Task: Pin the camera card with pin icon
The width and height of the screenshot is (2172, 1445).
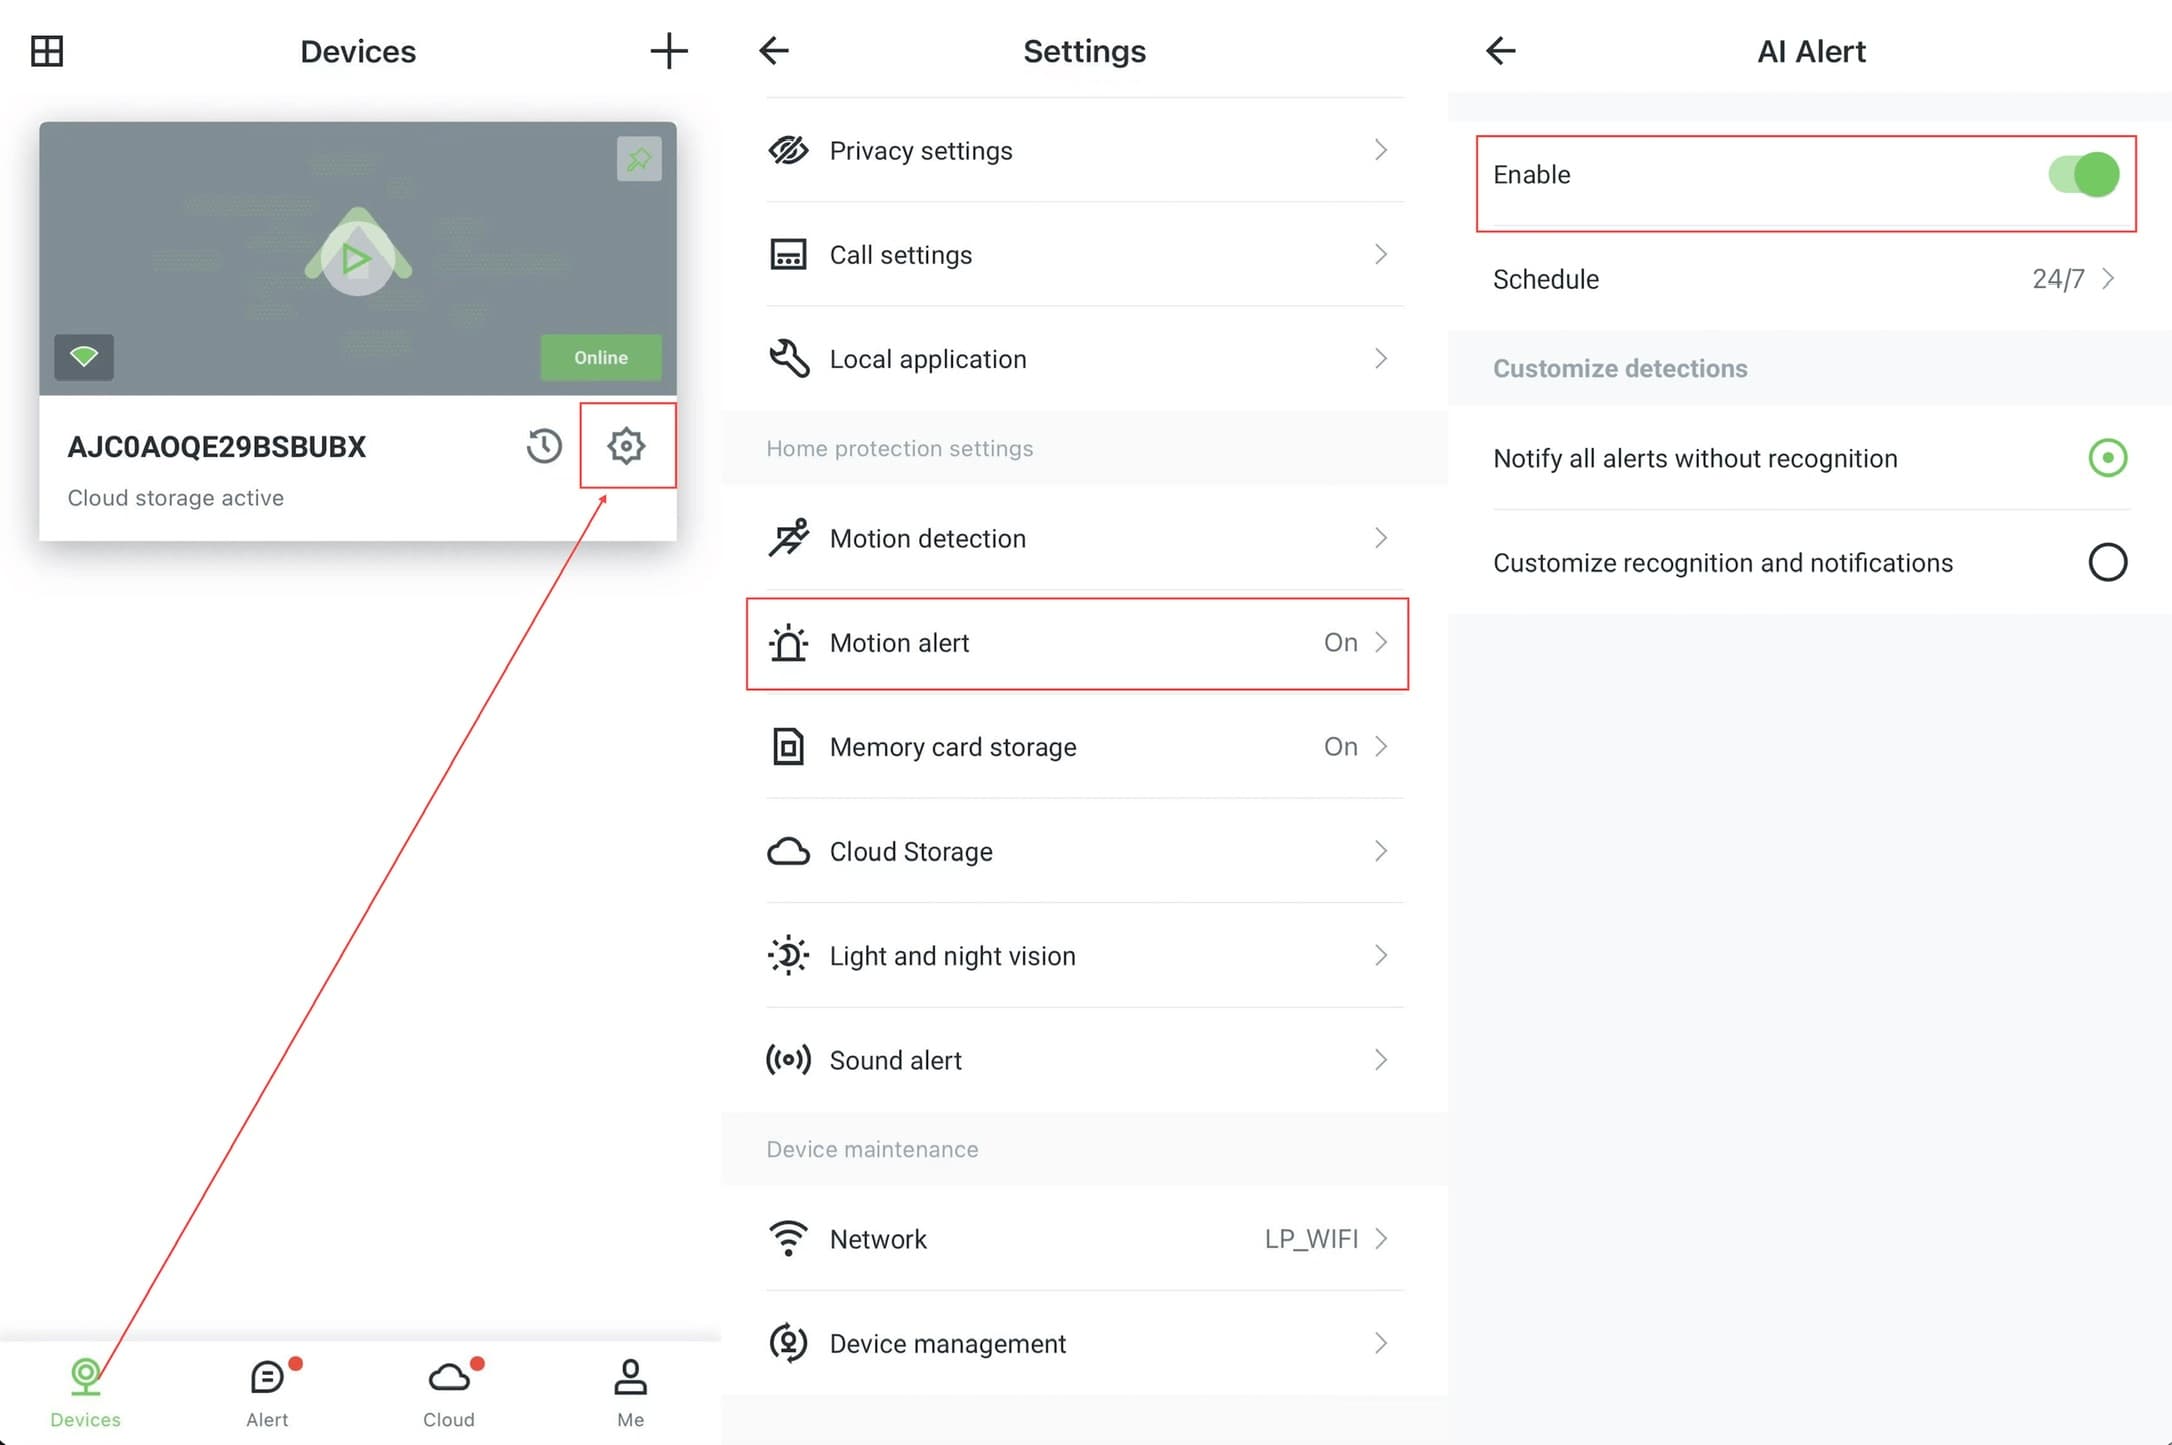Action: 639,159
